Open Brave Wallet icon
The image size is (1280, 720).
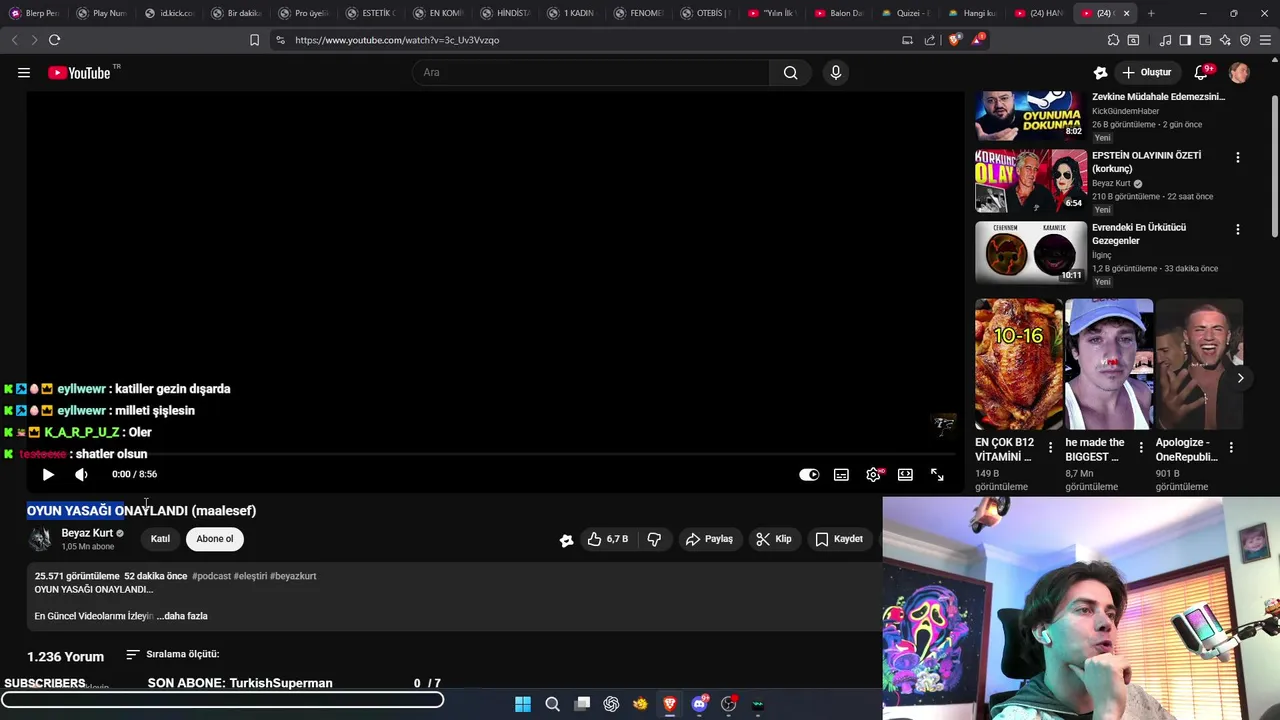tap(1205, 40)
